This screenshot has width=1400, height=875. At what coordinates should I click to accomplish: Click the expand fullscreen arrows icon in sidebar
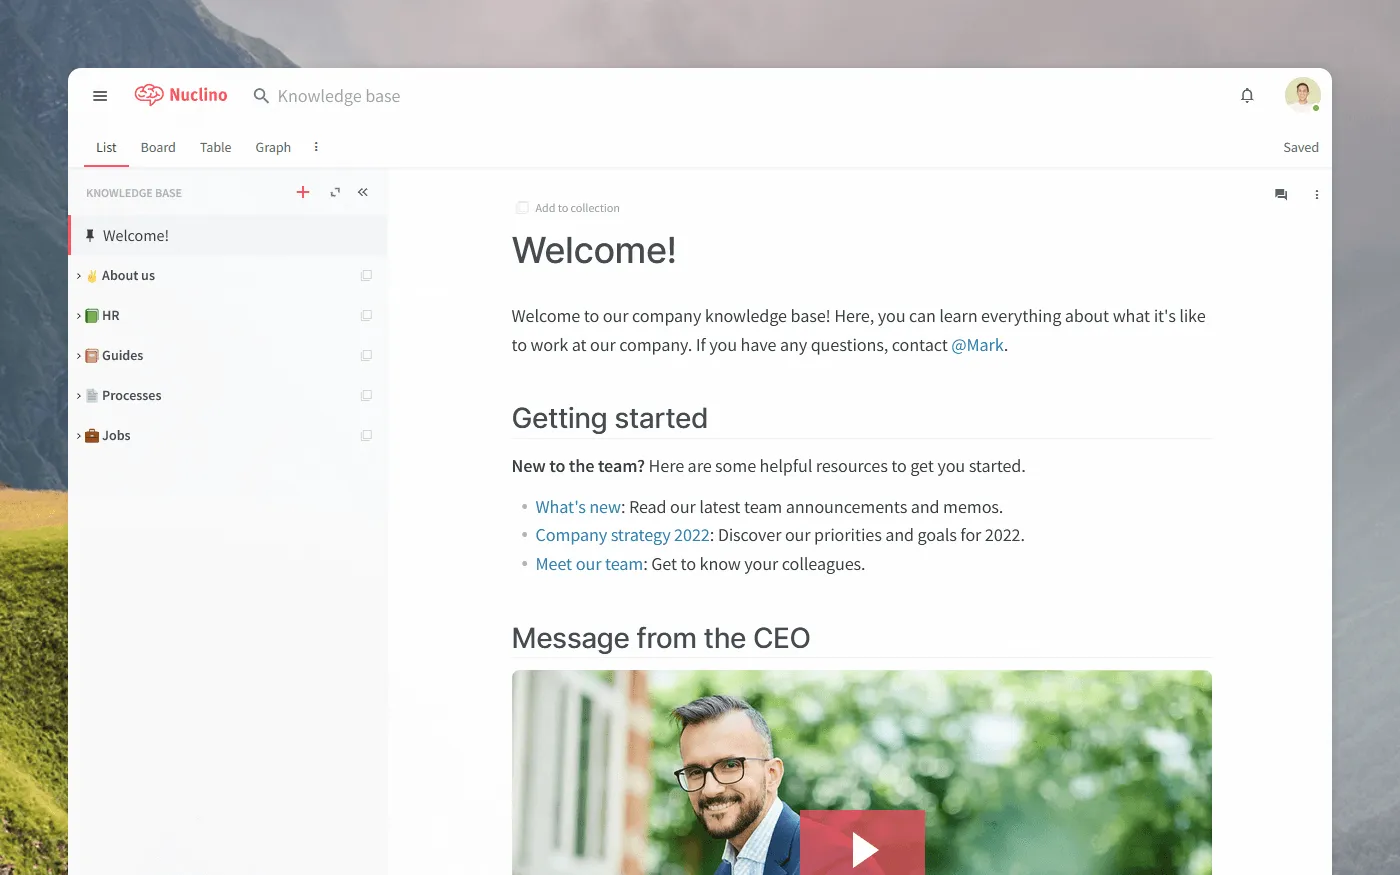(x=335, y=192)
